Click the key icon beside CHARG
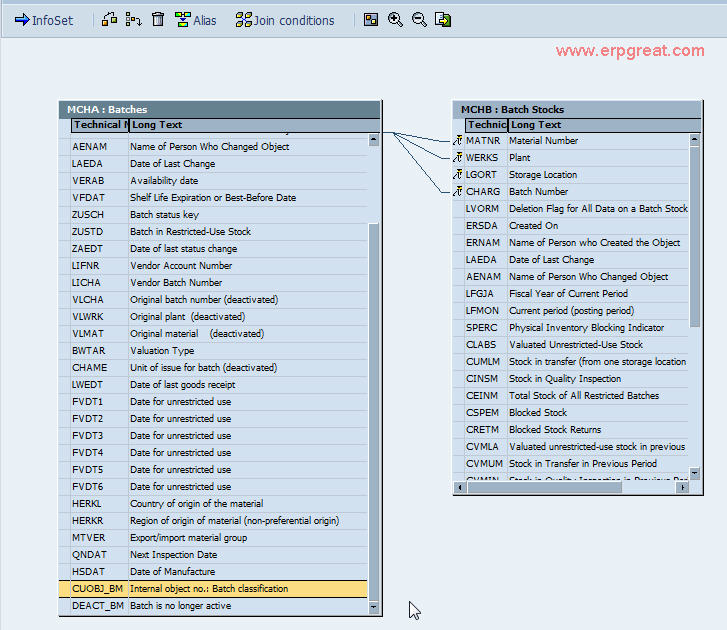The width and height of the screenshot is (727, 630). coord(458,191)
